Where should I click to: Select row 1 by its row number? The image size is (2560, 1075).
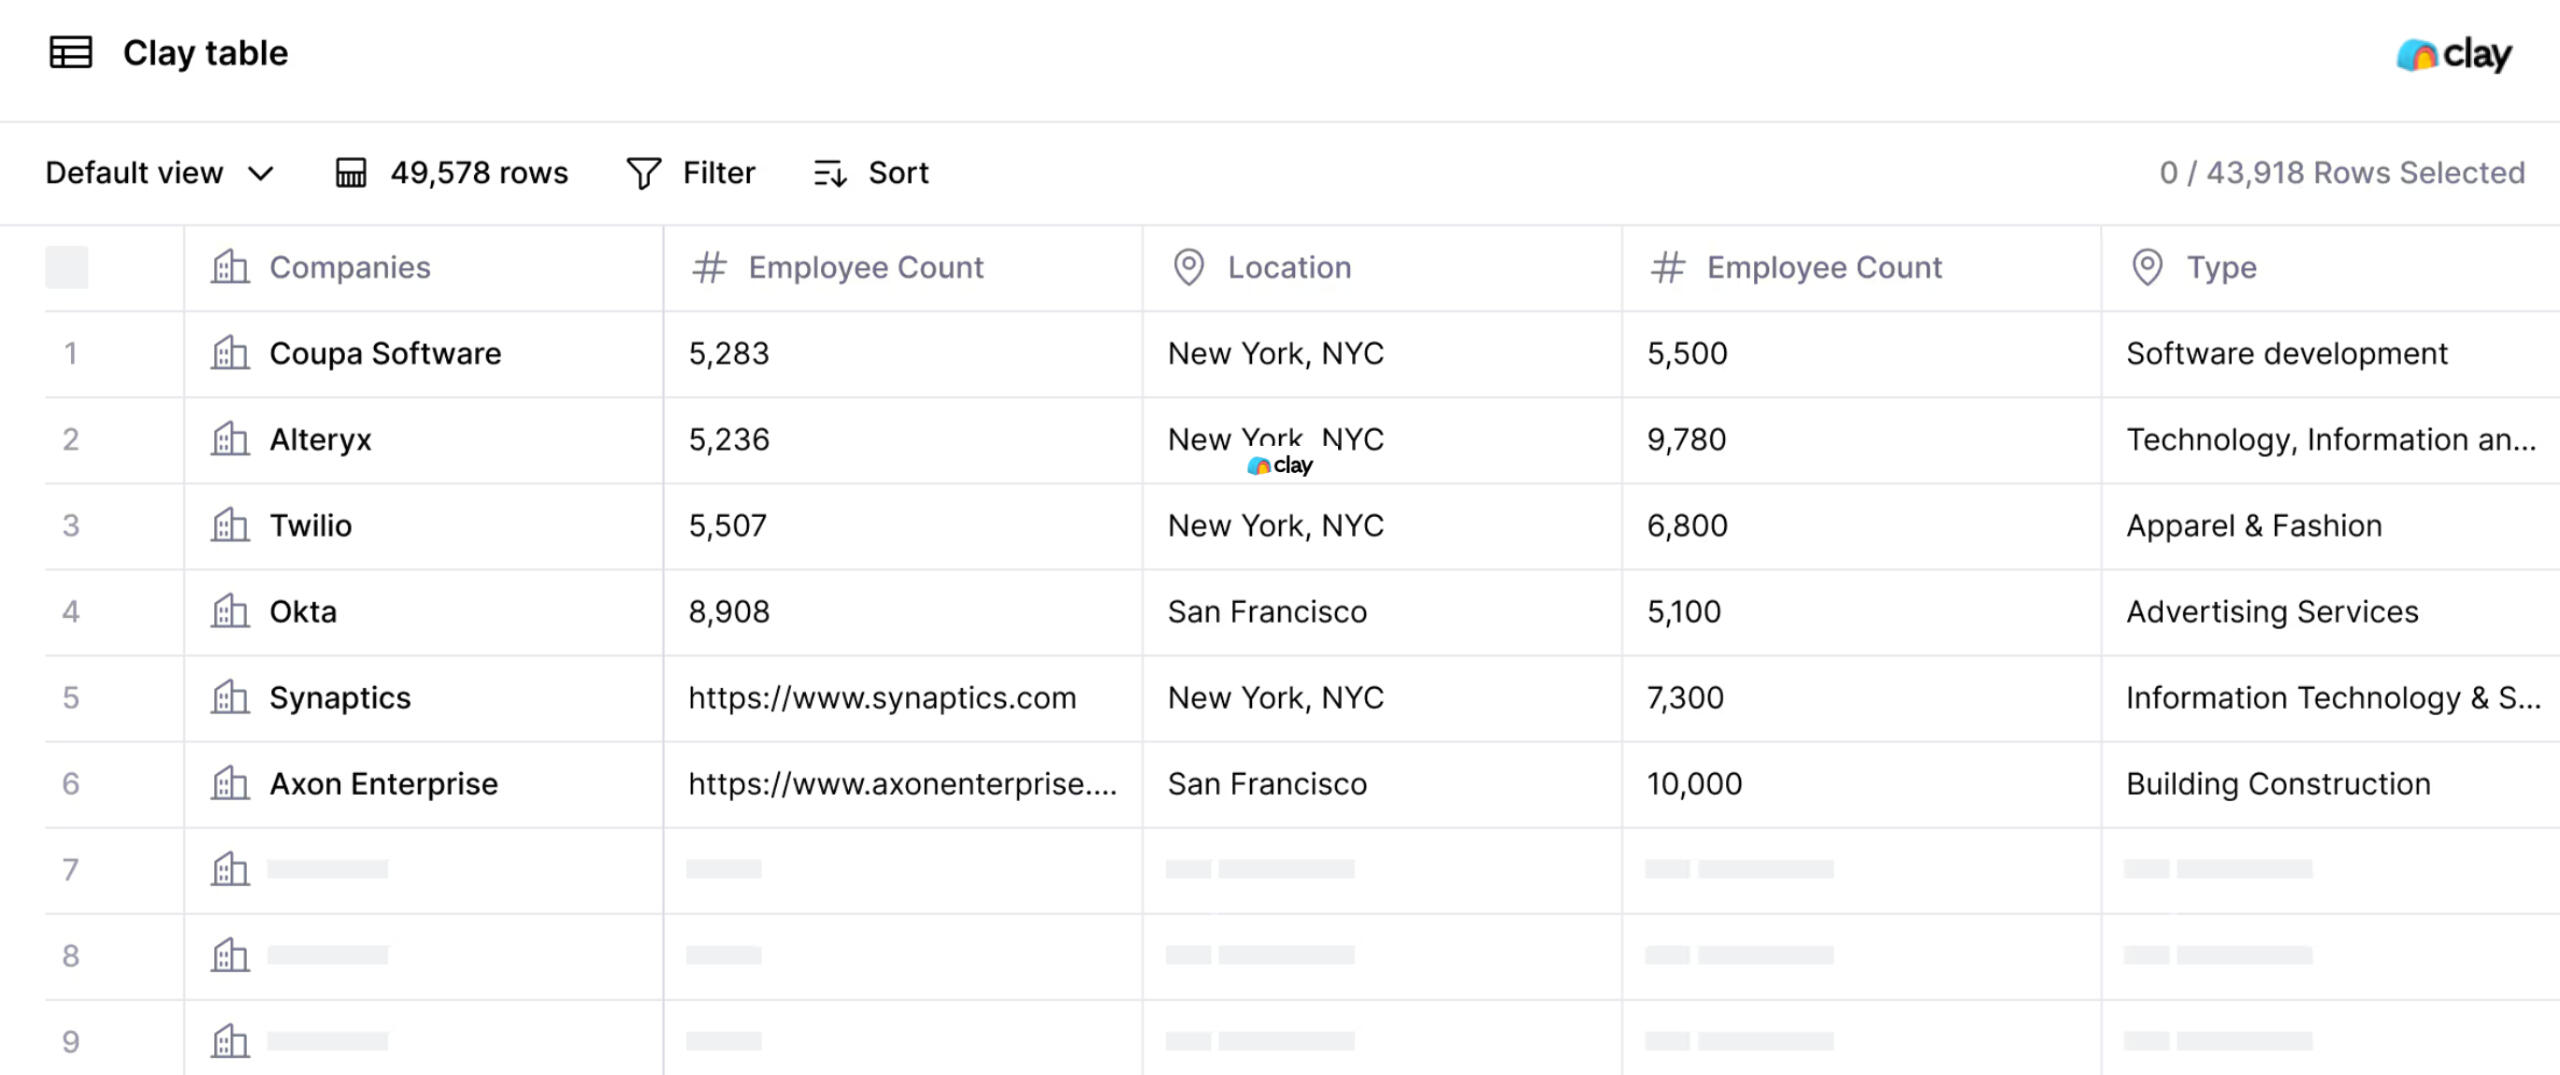point(70,353)
